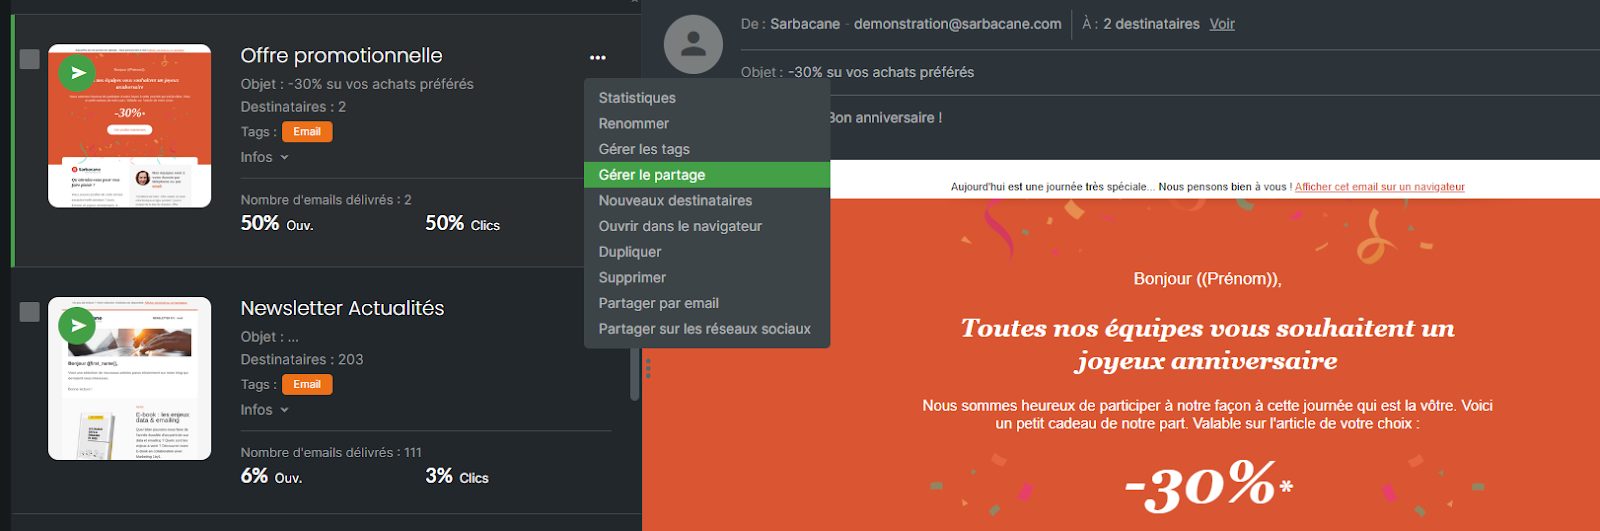Click preview header Objet : -30% line

click(x=857, y=72)
